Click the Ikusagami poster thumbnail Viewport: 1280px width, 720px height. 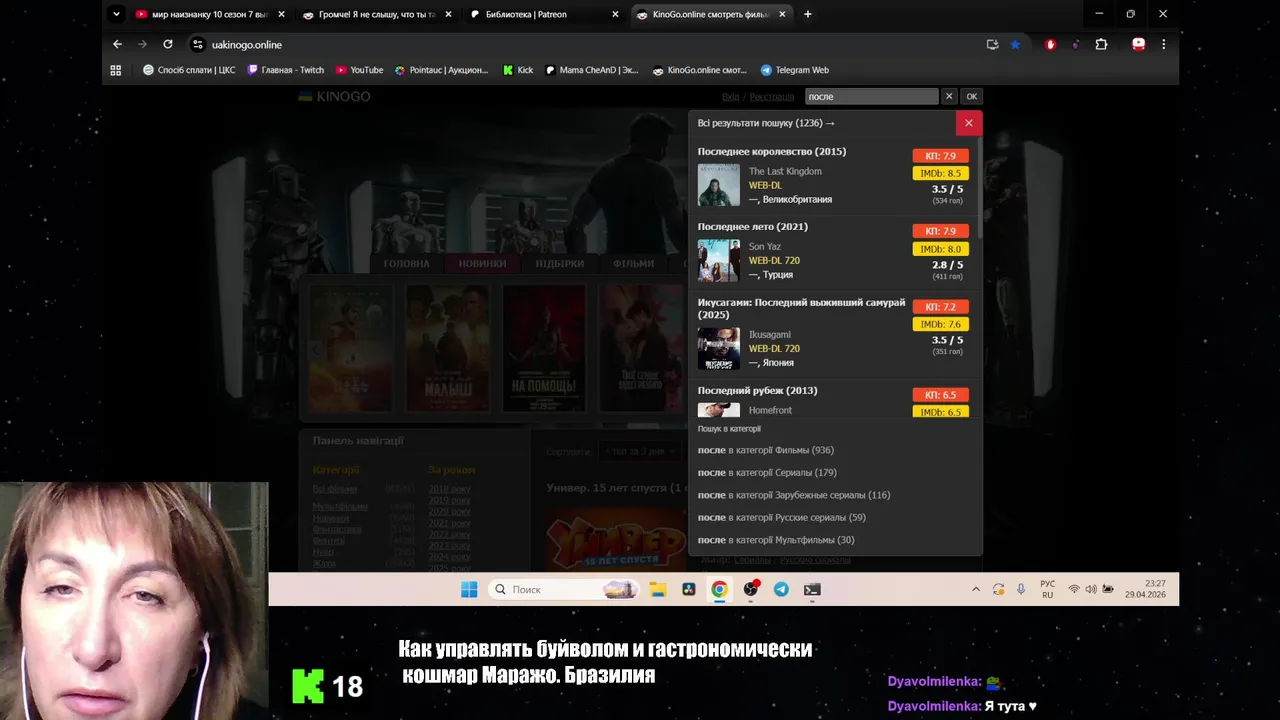719,348
